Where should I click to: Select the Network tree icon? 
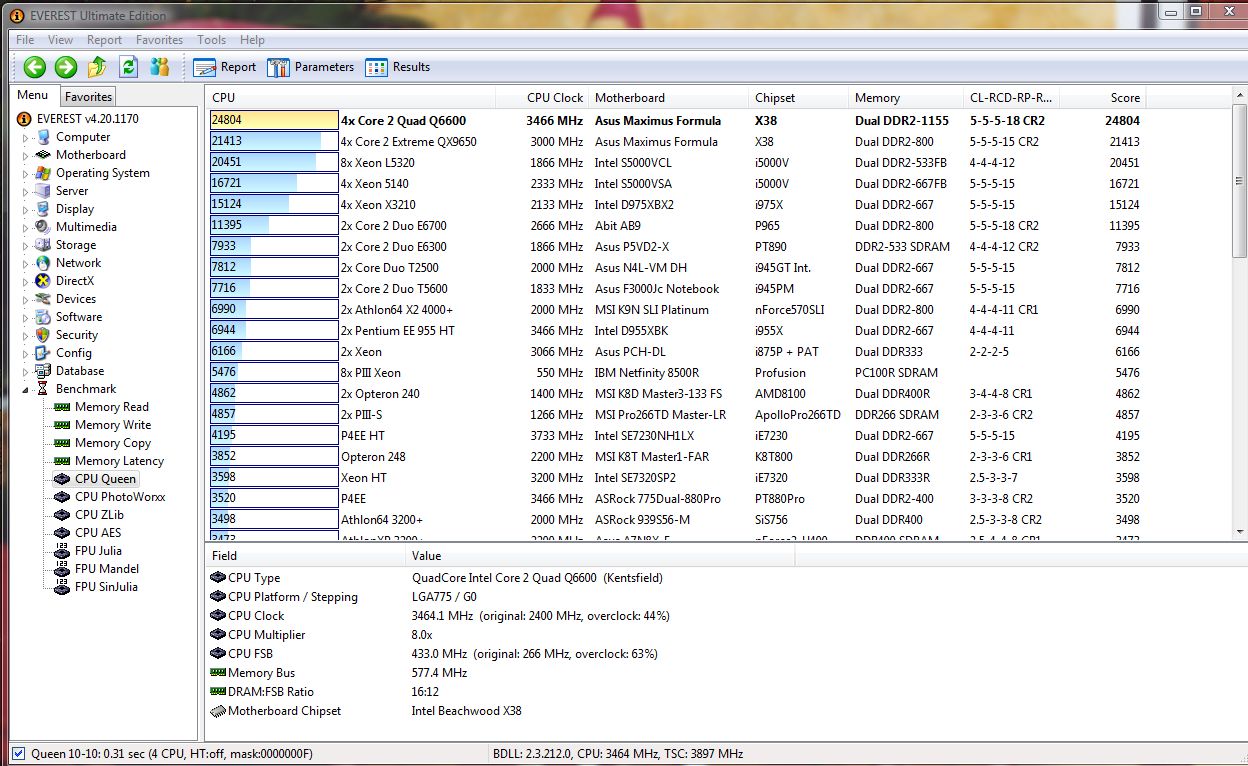pyautogui.click(x=43, y=263)
